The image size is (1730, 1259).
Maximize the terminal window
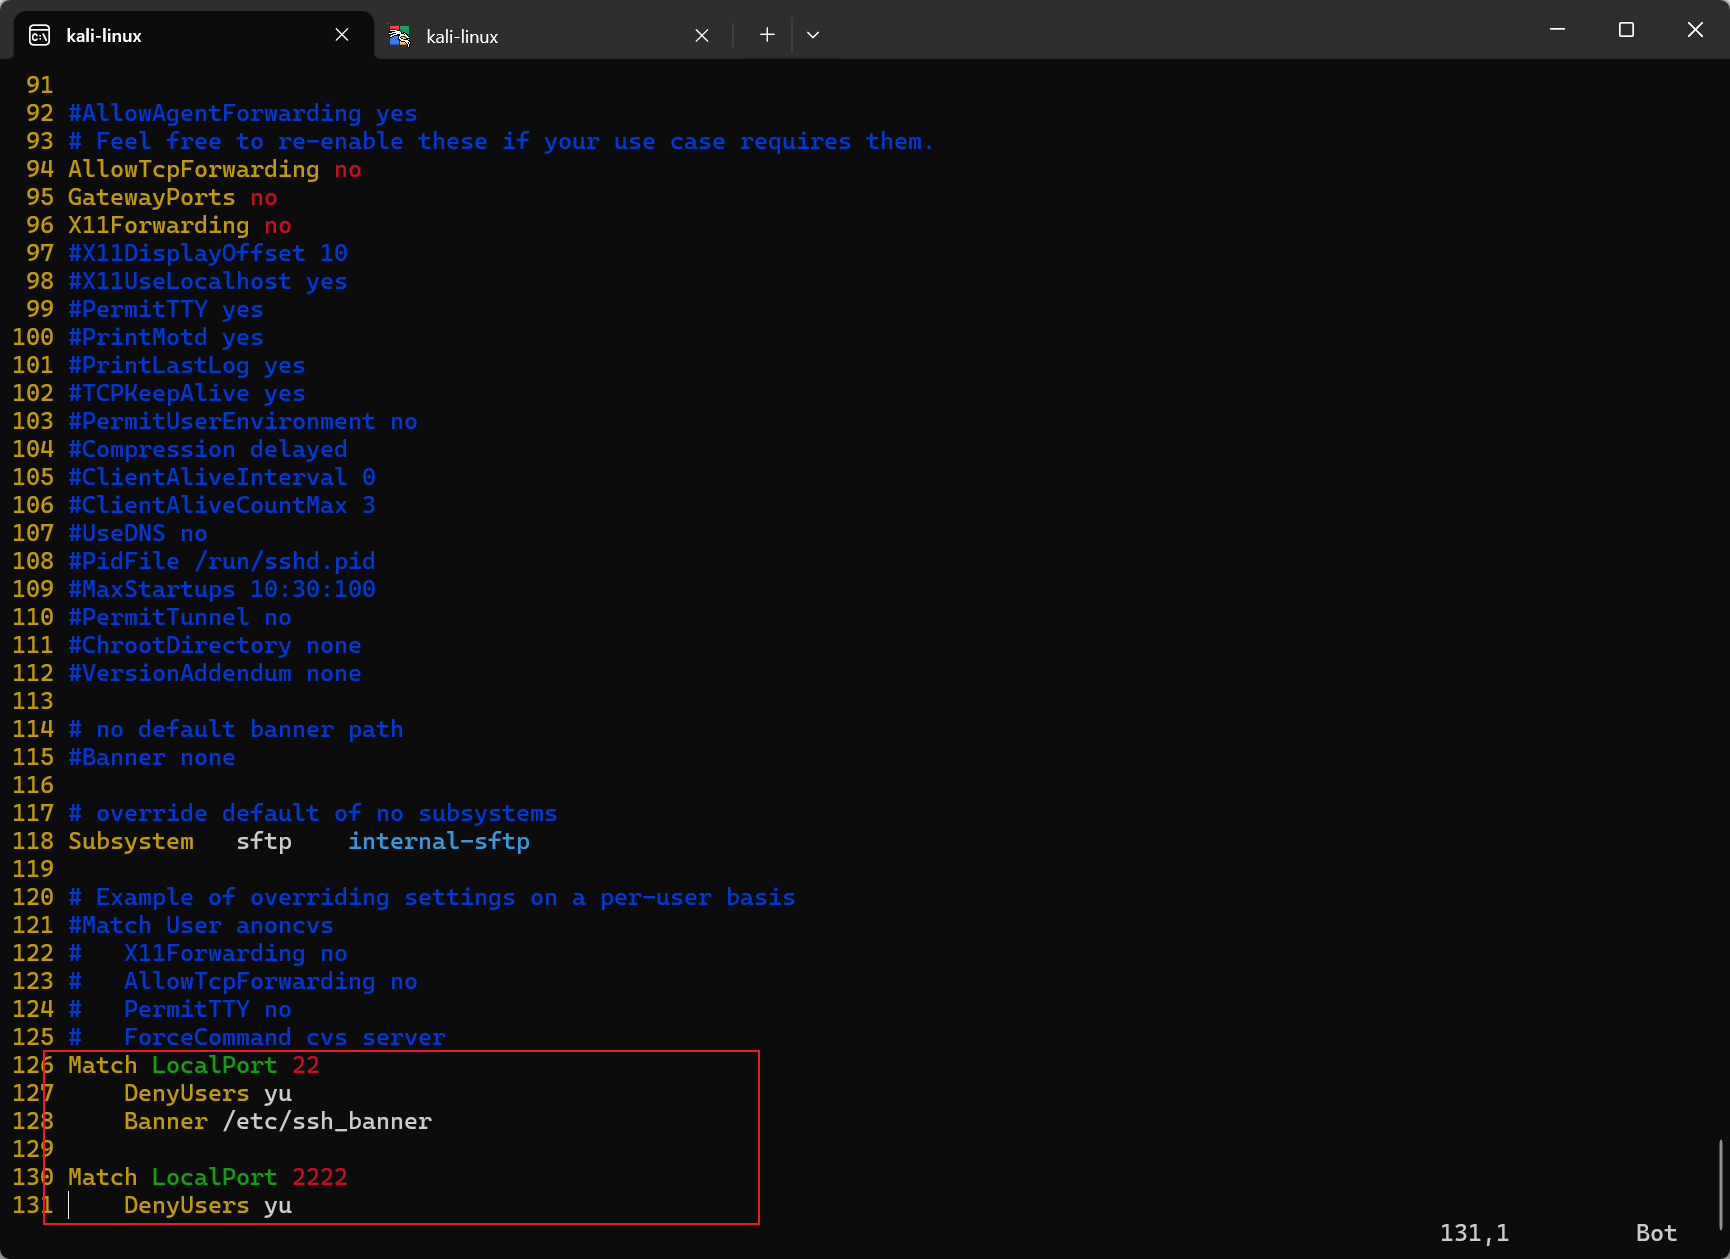1626,30
